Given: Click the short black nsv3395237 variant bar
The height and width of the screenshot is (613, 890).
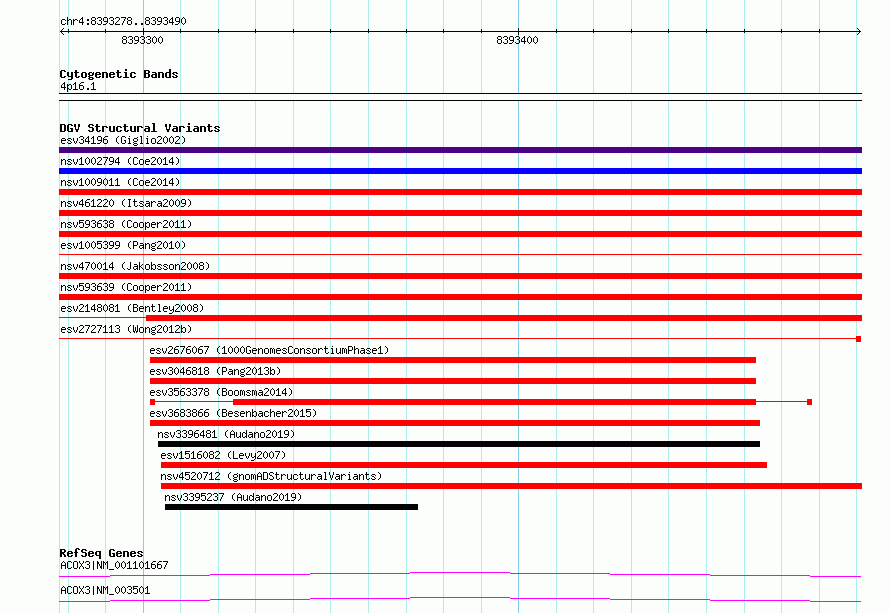Looking at the screenshot, I should 291,507.
